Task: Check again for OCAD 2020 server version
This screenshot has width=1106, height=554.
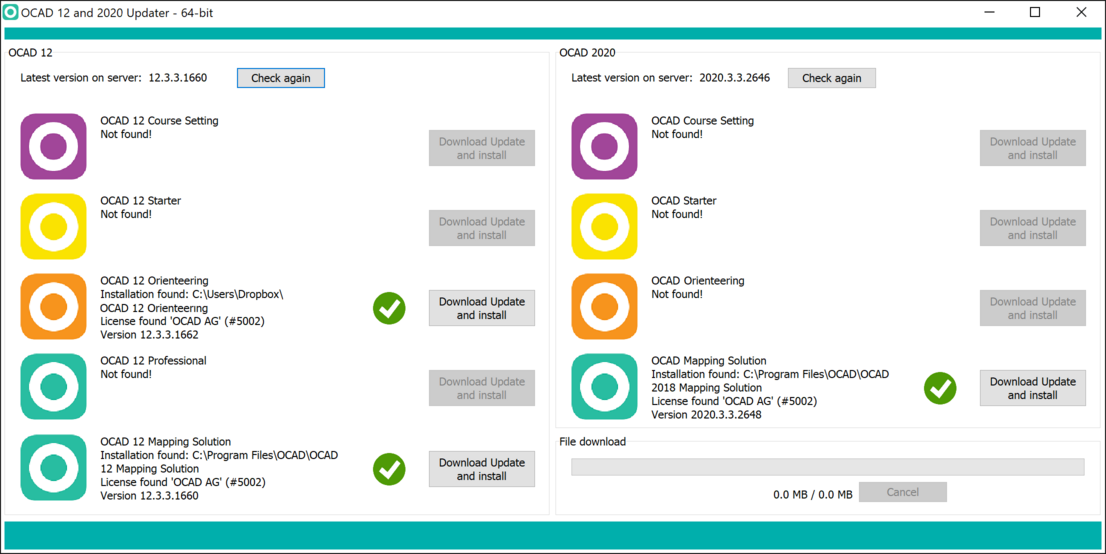Action: 832,78
